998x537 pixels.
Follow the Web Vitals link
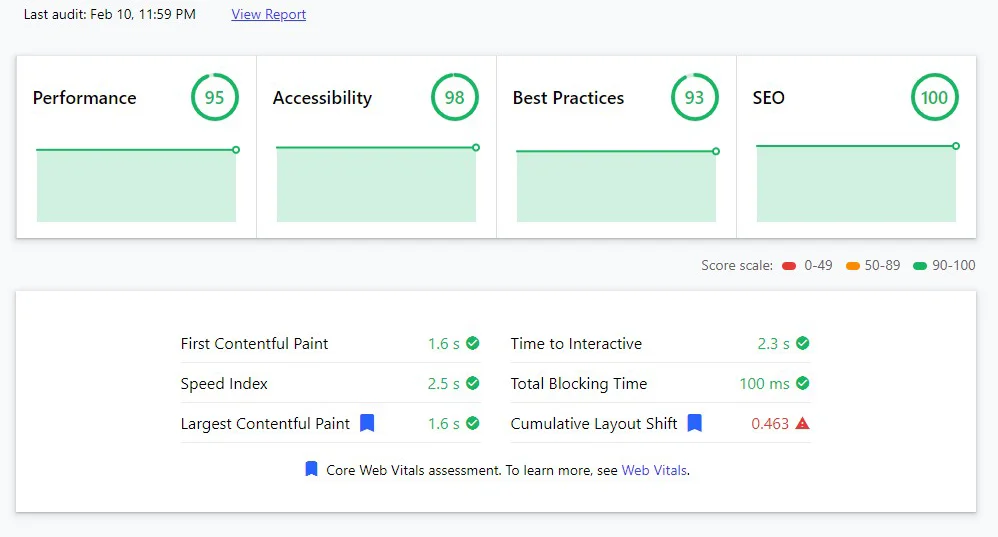click(654, 470)
